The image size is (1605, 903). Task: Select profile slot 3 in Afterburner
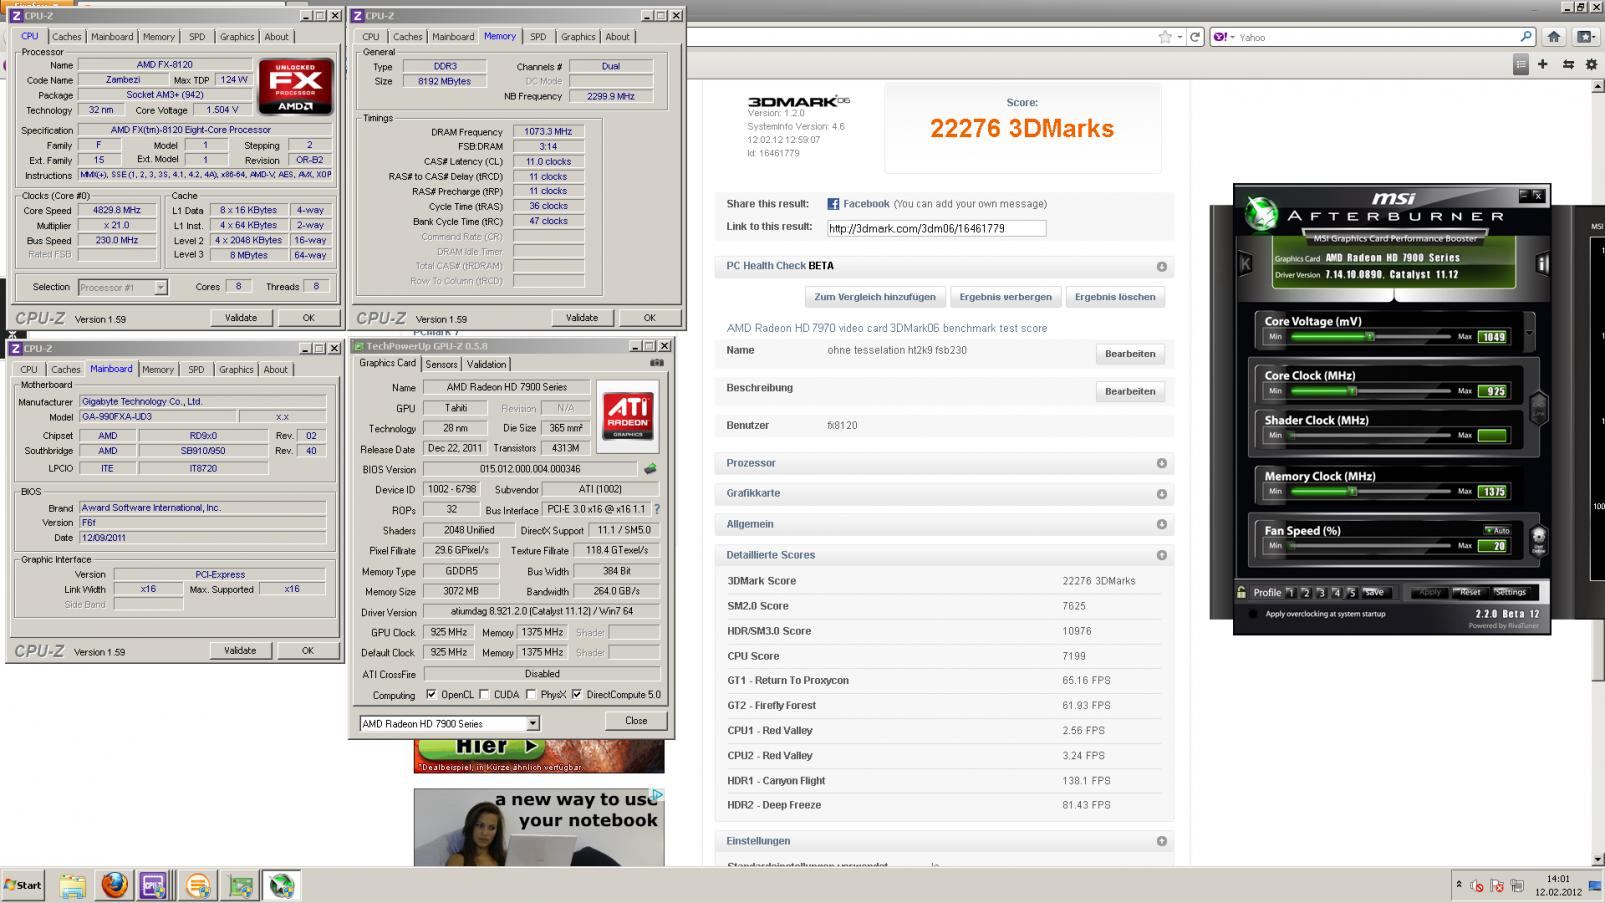(x=1321, y=593)
